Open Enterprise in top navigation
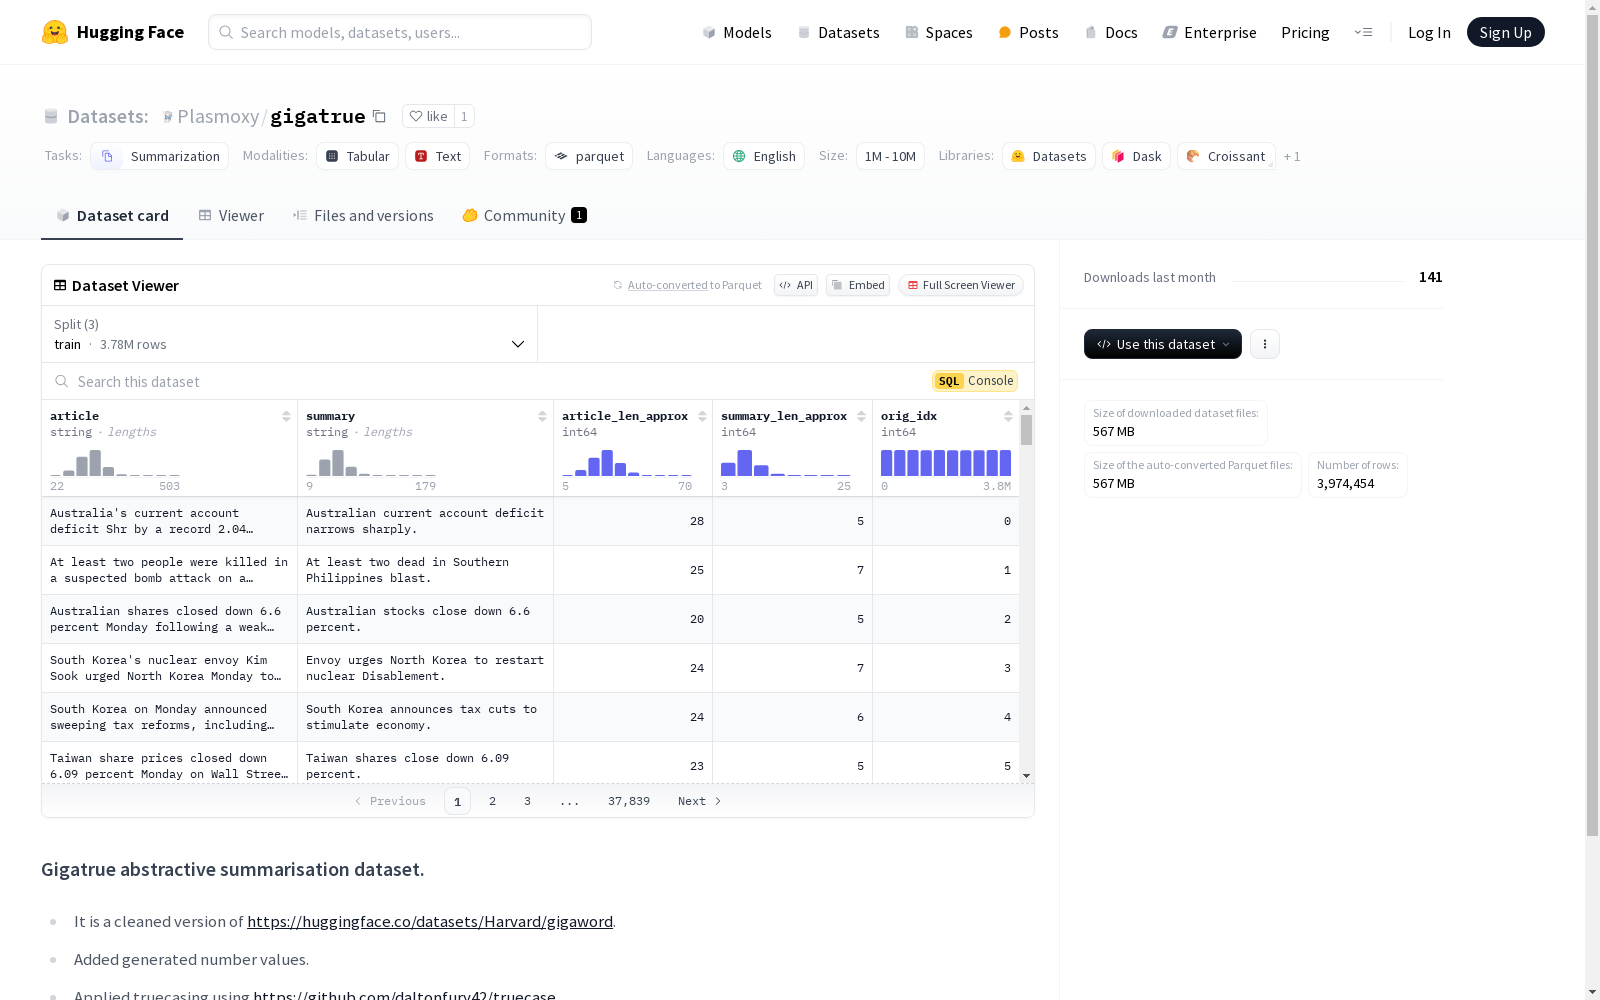Viewport: 1600px width, 1000px height. point(1209,32)
